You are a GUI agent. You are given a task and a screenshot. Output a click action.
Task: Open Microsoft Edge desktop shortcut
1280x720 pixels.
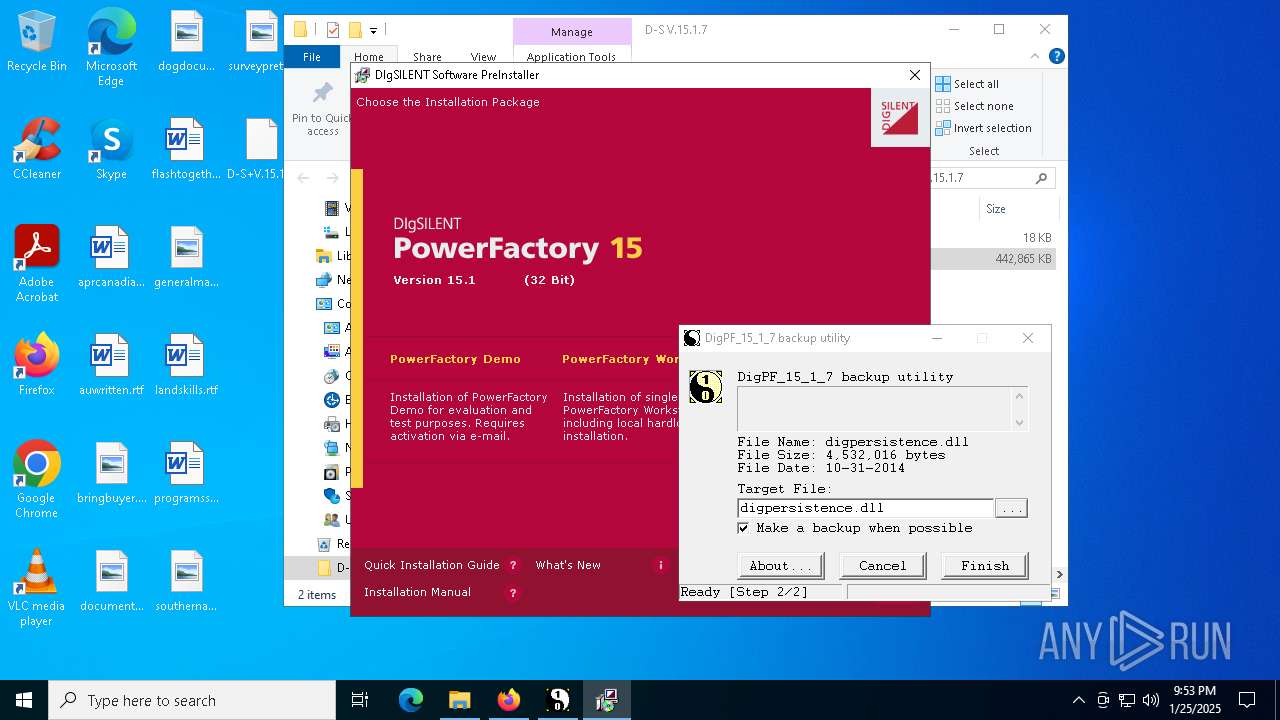click(111, 48)
